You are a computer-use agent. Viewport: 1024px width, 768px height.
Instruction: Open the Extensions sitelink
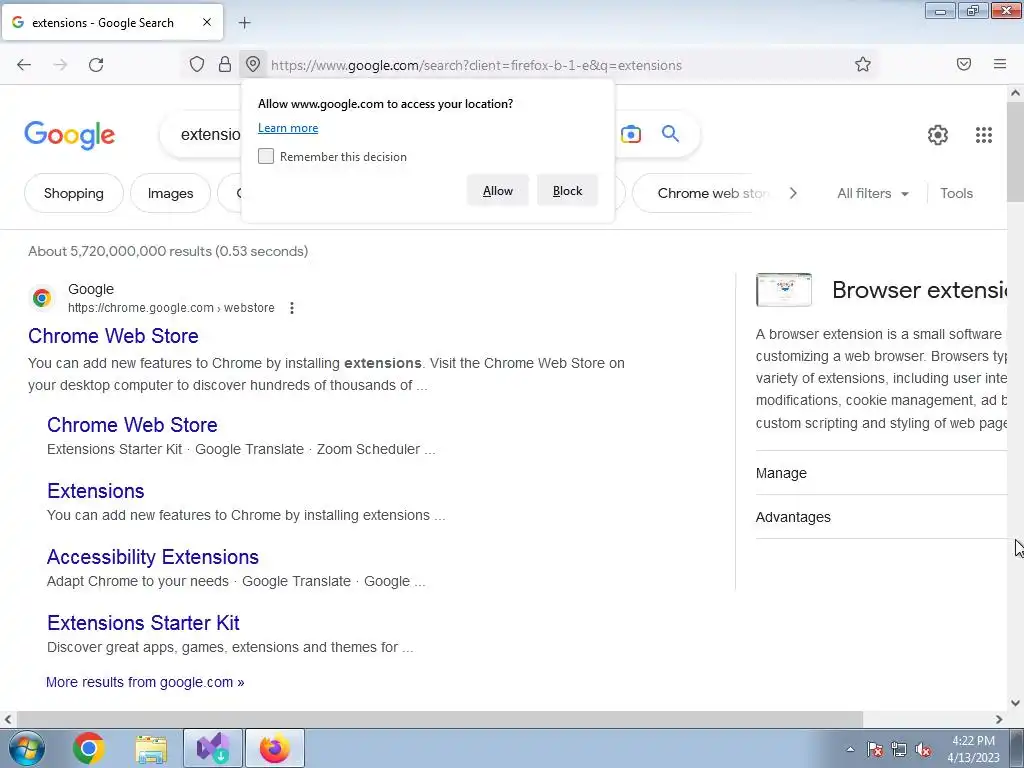click(x=95, y=490)
